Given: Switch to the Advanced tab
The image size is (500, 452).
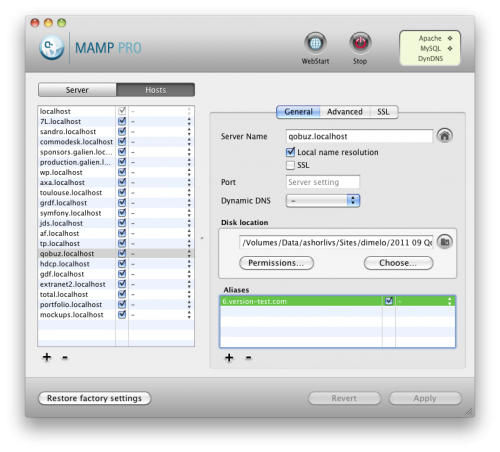Looking at the screenshot, I should point(345,112).
